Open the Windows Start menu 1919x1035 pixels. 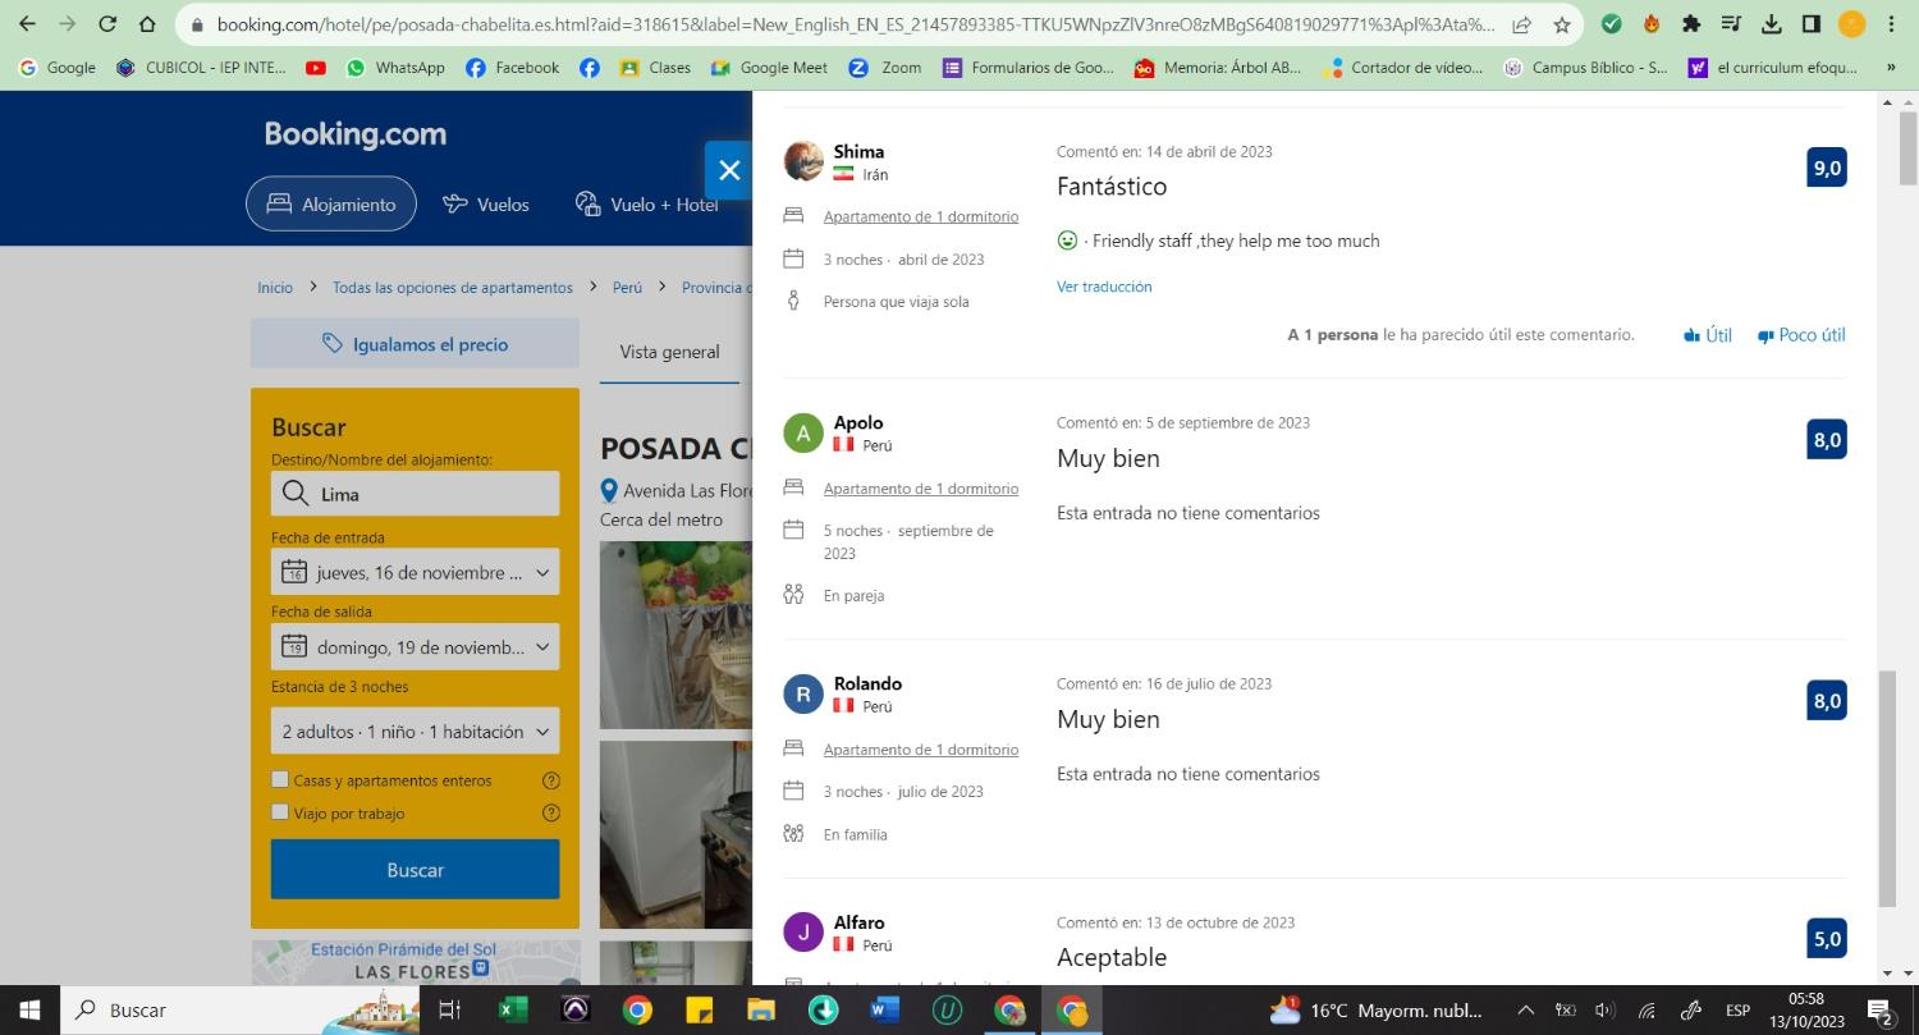coord(29,1010)
